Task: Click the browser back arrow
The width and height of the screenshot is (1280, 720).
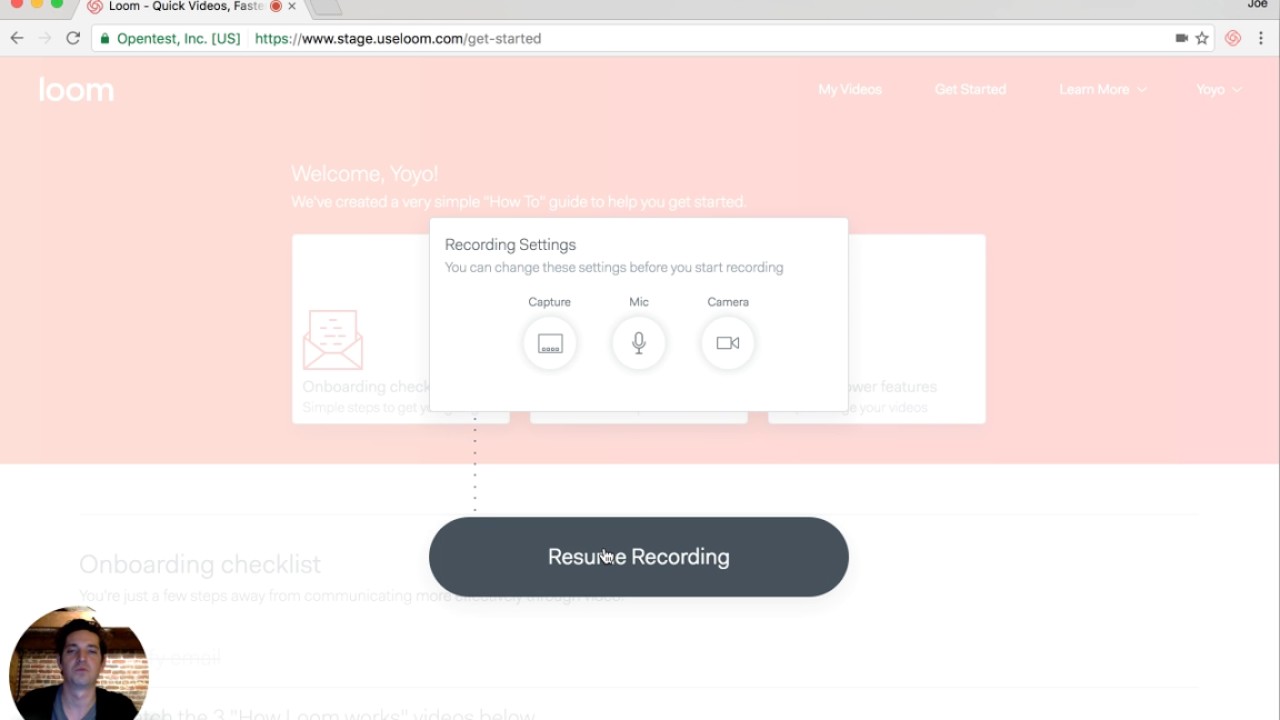Action: [17, 38]
